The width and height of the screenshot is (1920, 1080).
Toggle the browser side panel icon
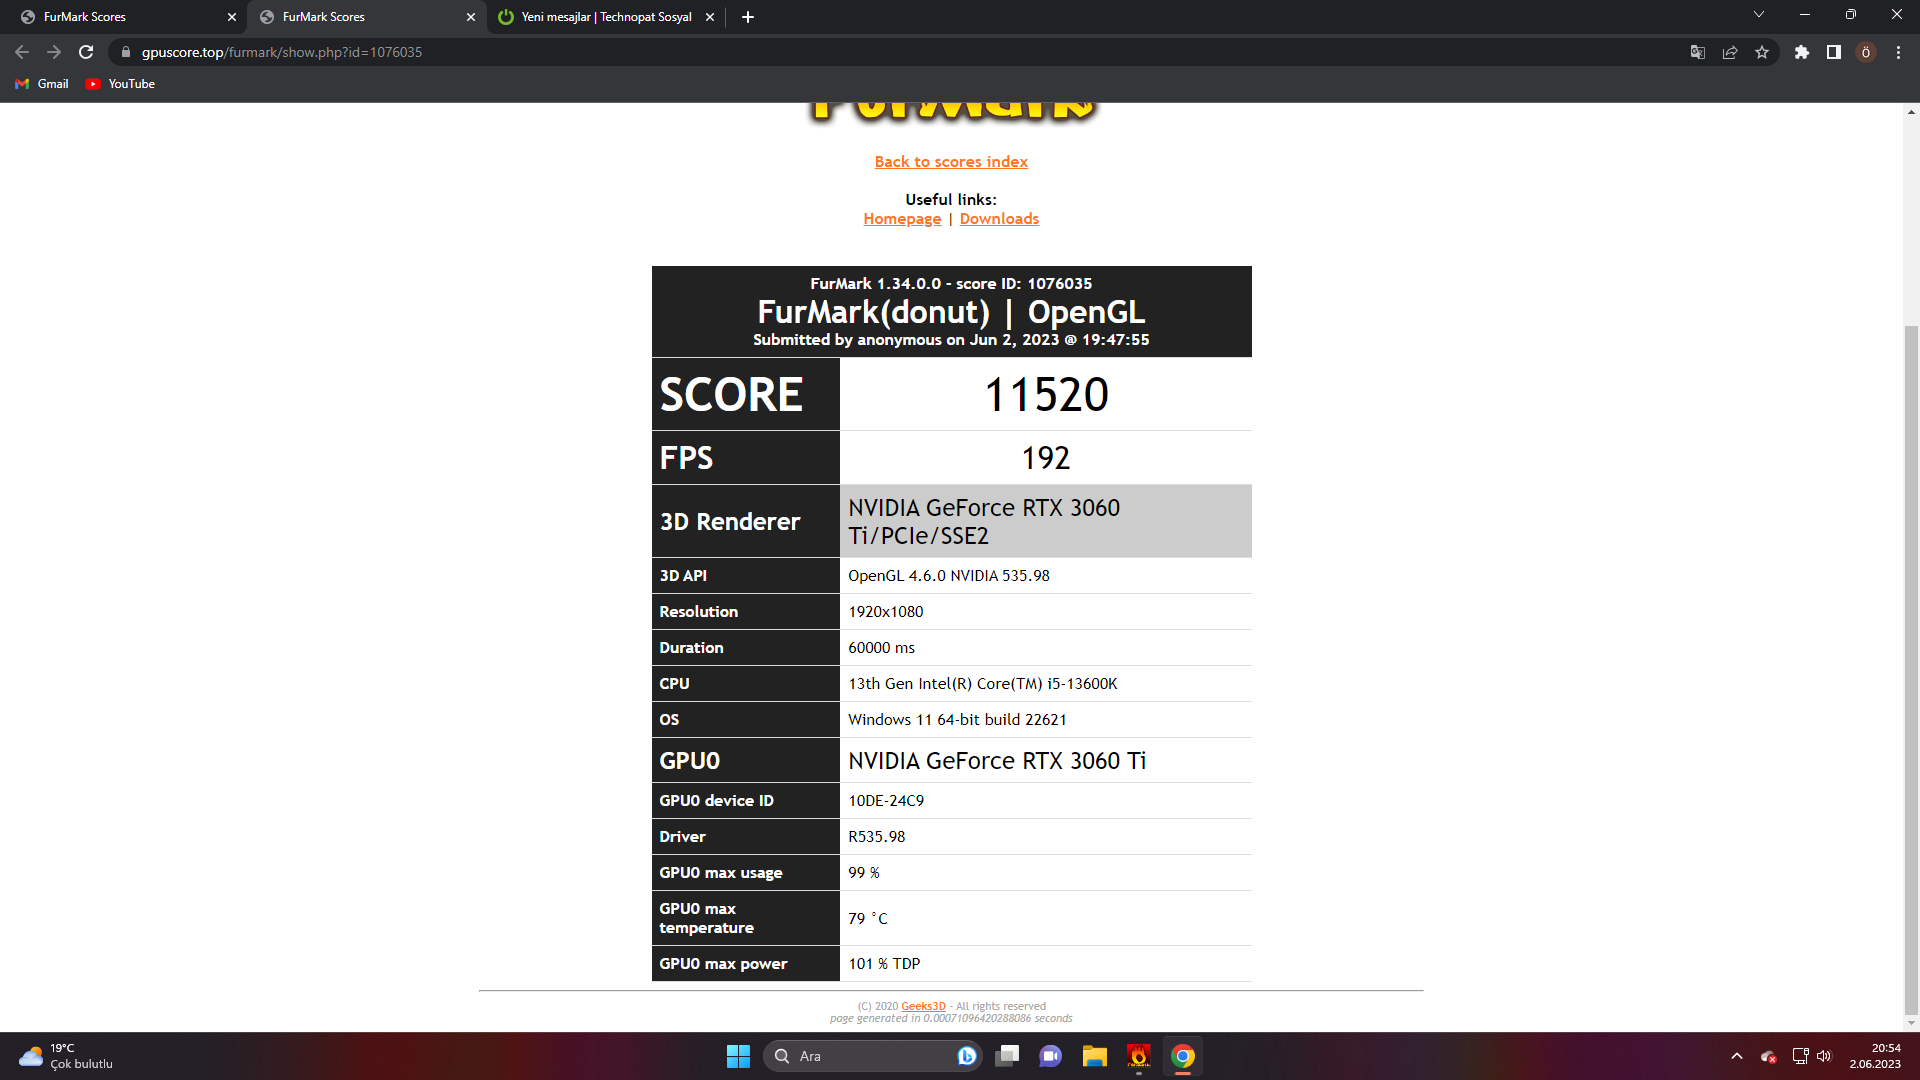point(1833,52)
